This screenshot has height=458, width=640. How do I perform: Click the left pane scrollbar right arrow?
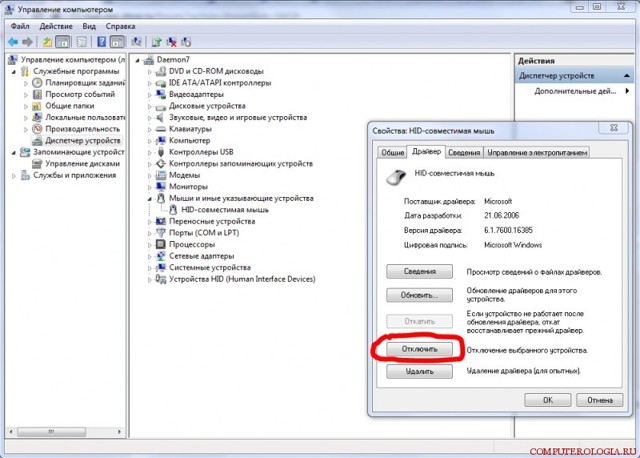coord(119,431)
